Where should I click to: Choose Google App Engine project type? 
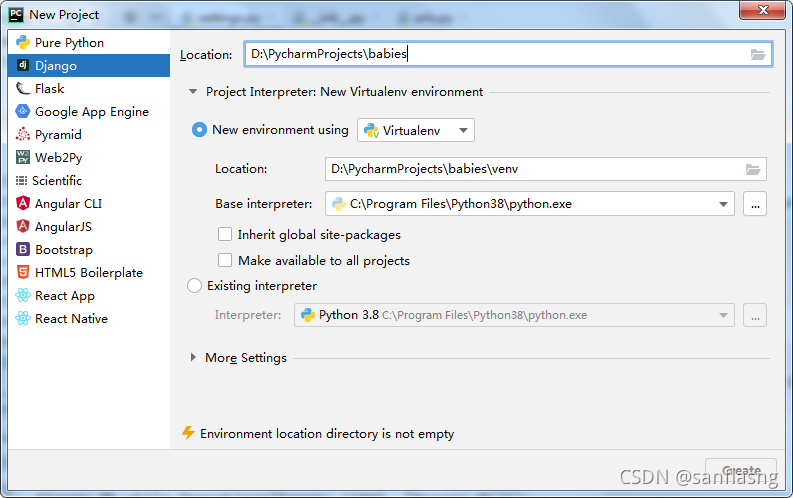[89, 111]
